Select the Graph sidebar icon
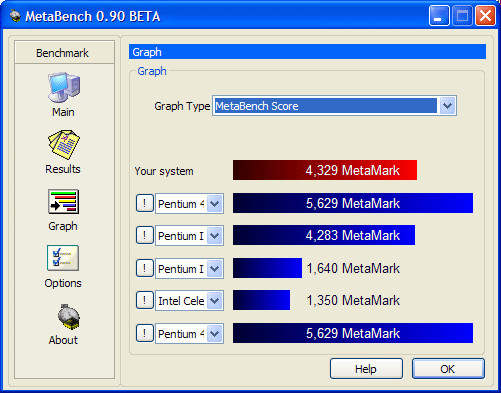Image resolution: width=501 pixels, height=393 pixels. [x=63, y=202]
